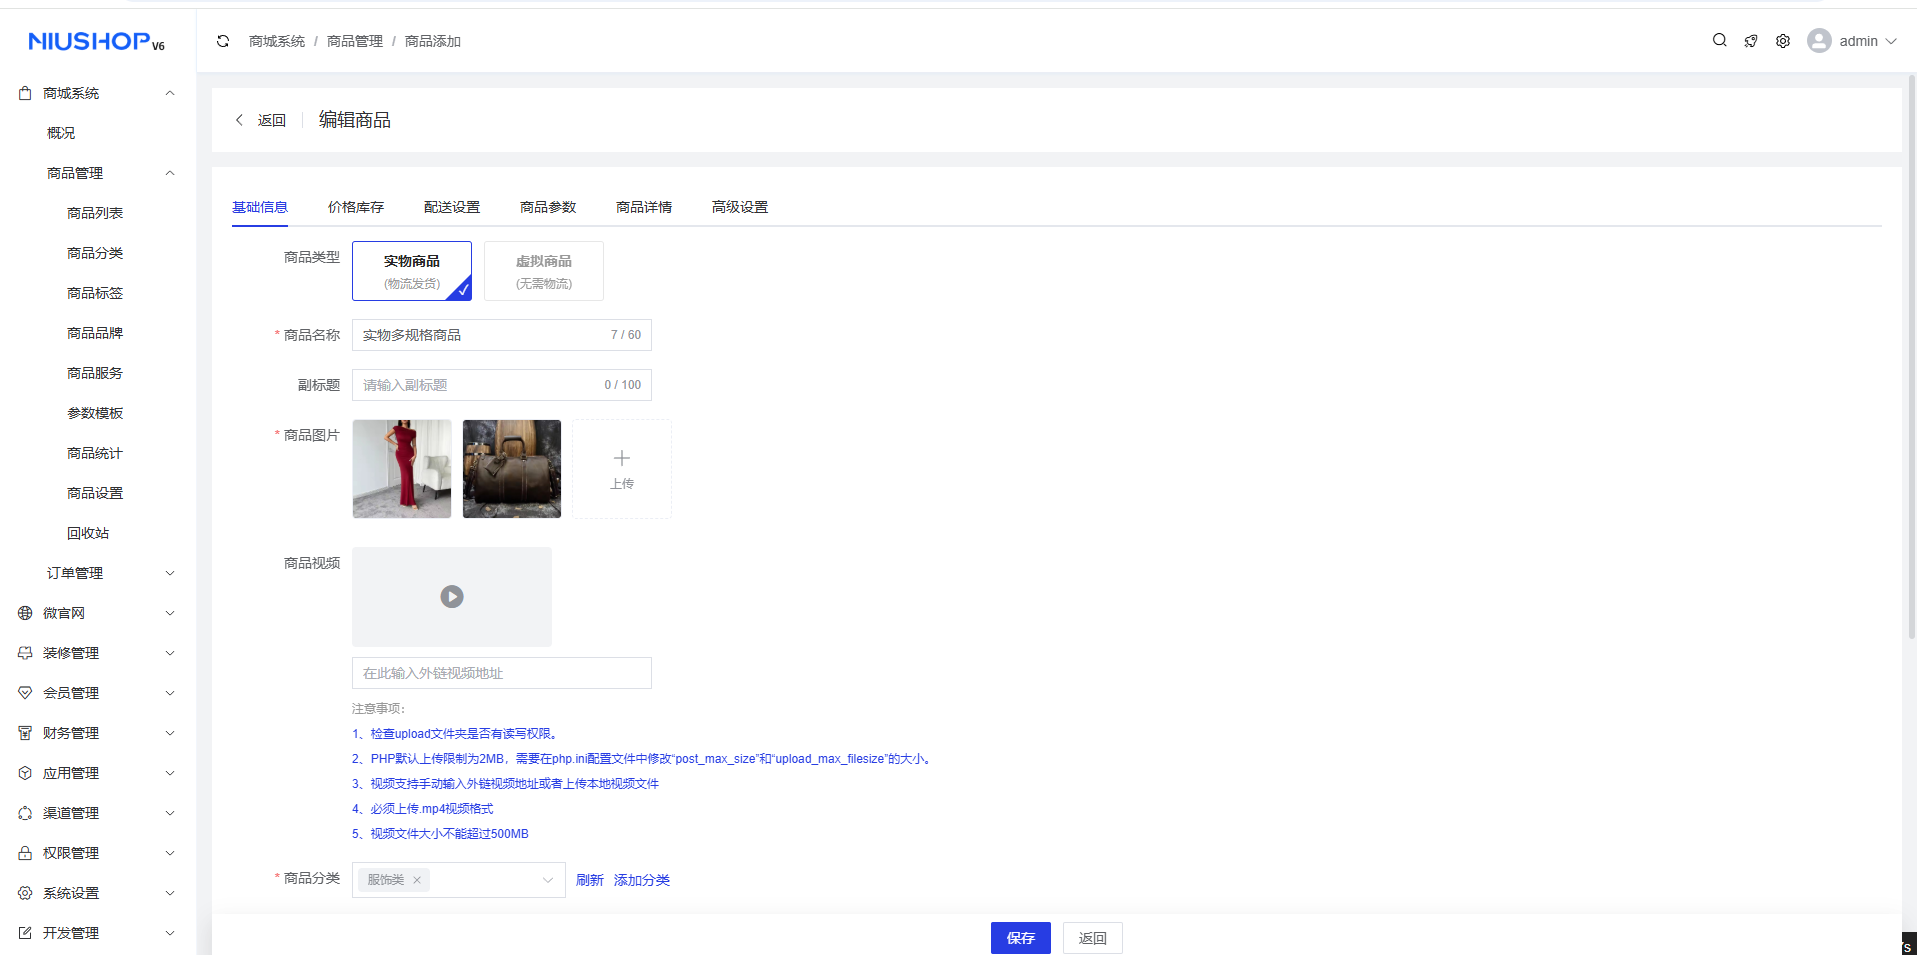Viewport: 1917px width, 955px height.
Task: Click the blue 保存 button
Action: point(1020,938)
